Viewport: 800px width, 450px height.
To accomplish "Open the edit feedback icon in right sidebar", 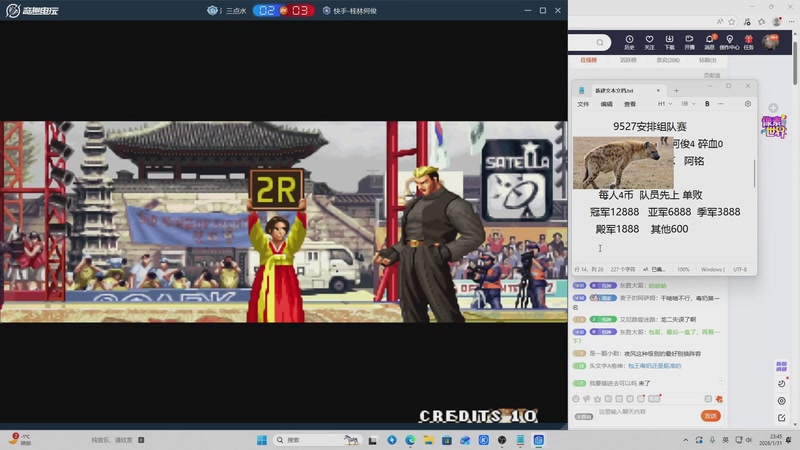I will point(782,418).
